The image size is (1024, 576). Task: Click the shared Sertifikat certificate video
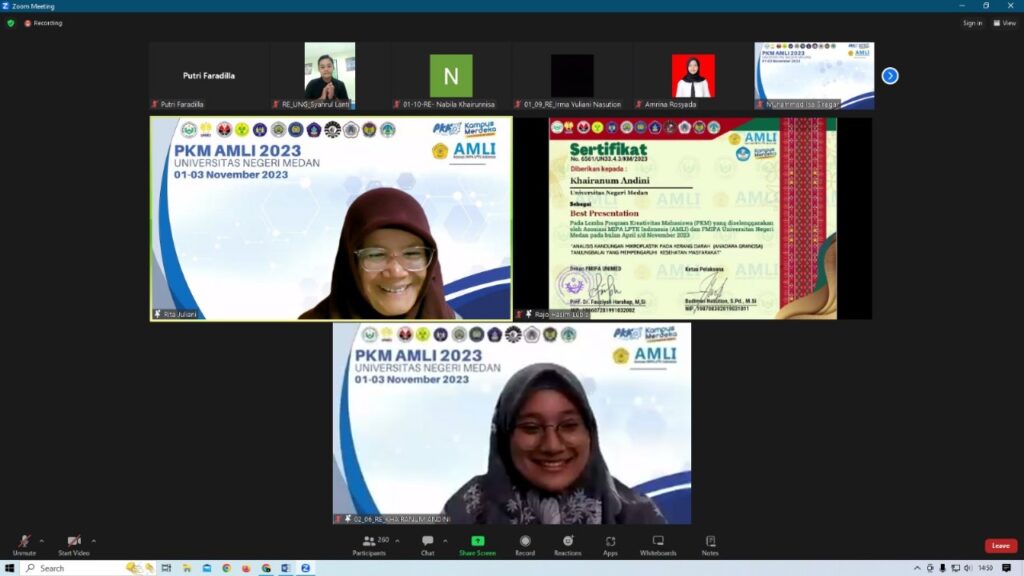point(693,218)
